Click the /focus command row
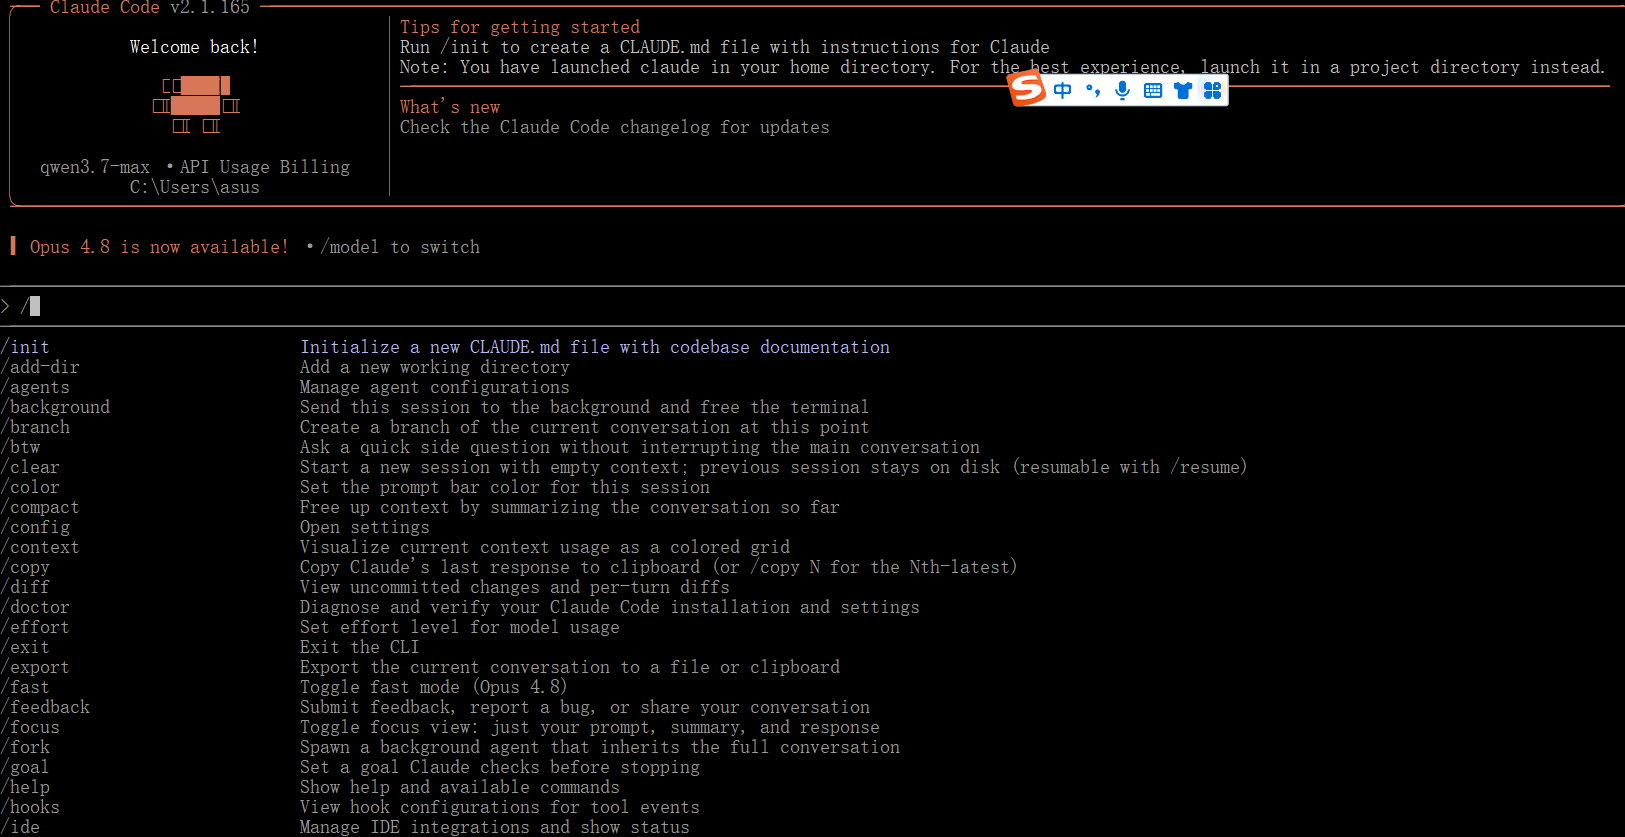The height and width of the screenshot is (837, 1625). tap(440, 727)
